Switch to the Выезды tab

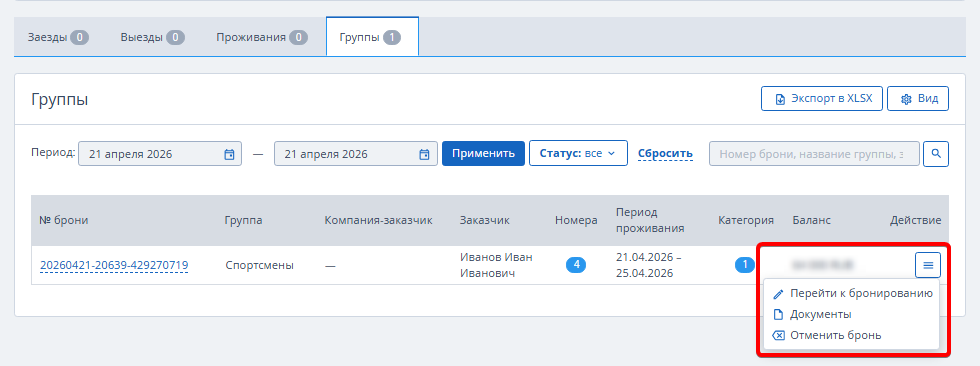152,37
